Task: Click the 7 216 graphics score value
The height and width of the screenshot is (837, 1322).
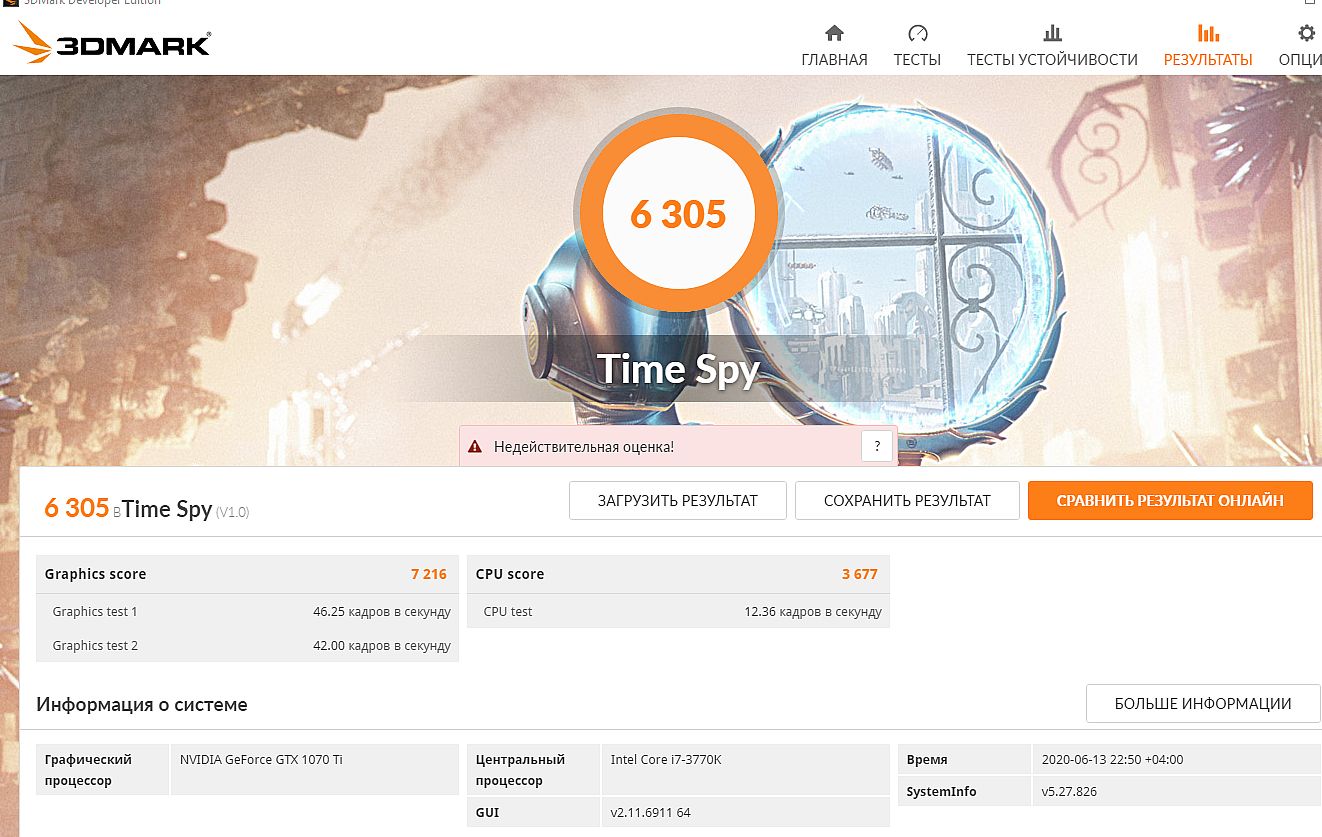Action: click(429, 574)
